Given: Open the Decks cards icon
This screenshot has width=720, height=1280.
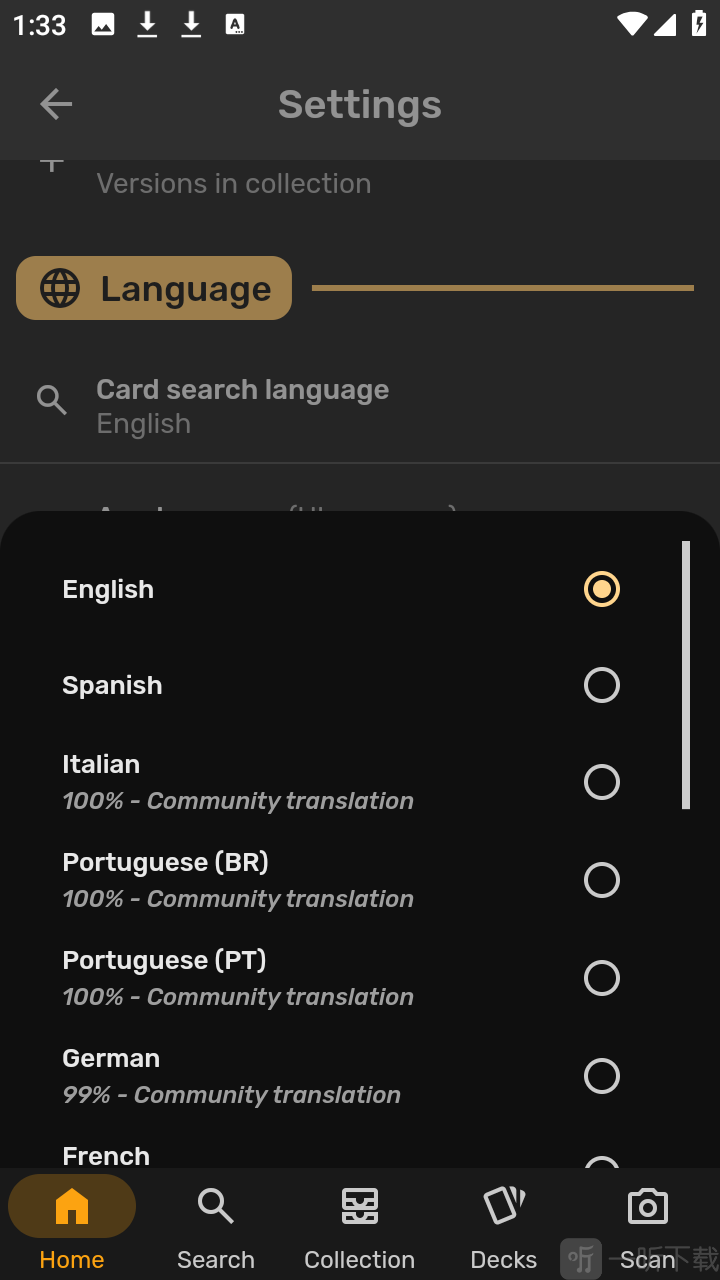Looking at the screenshot, I should 504,1206.
